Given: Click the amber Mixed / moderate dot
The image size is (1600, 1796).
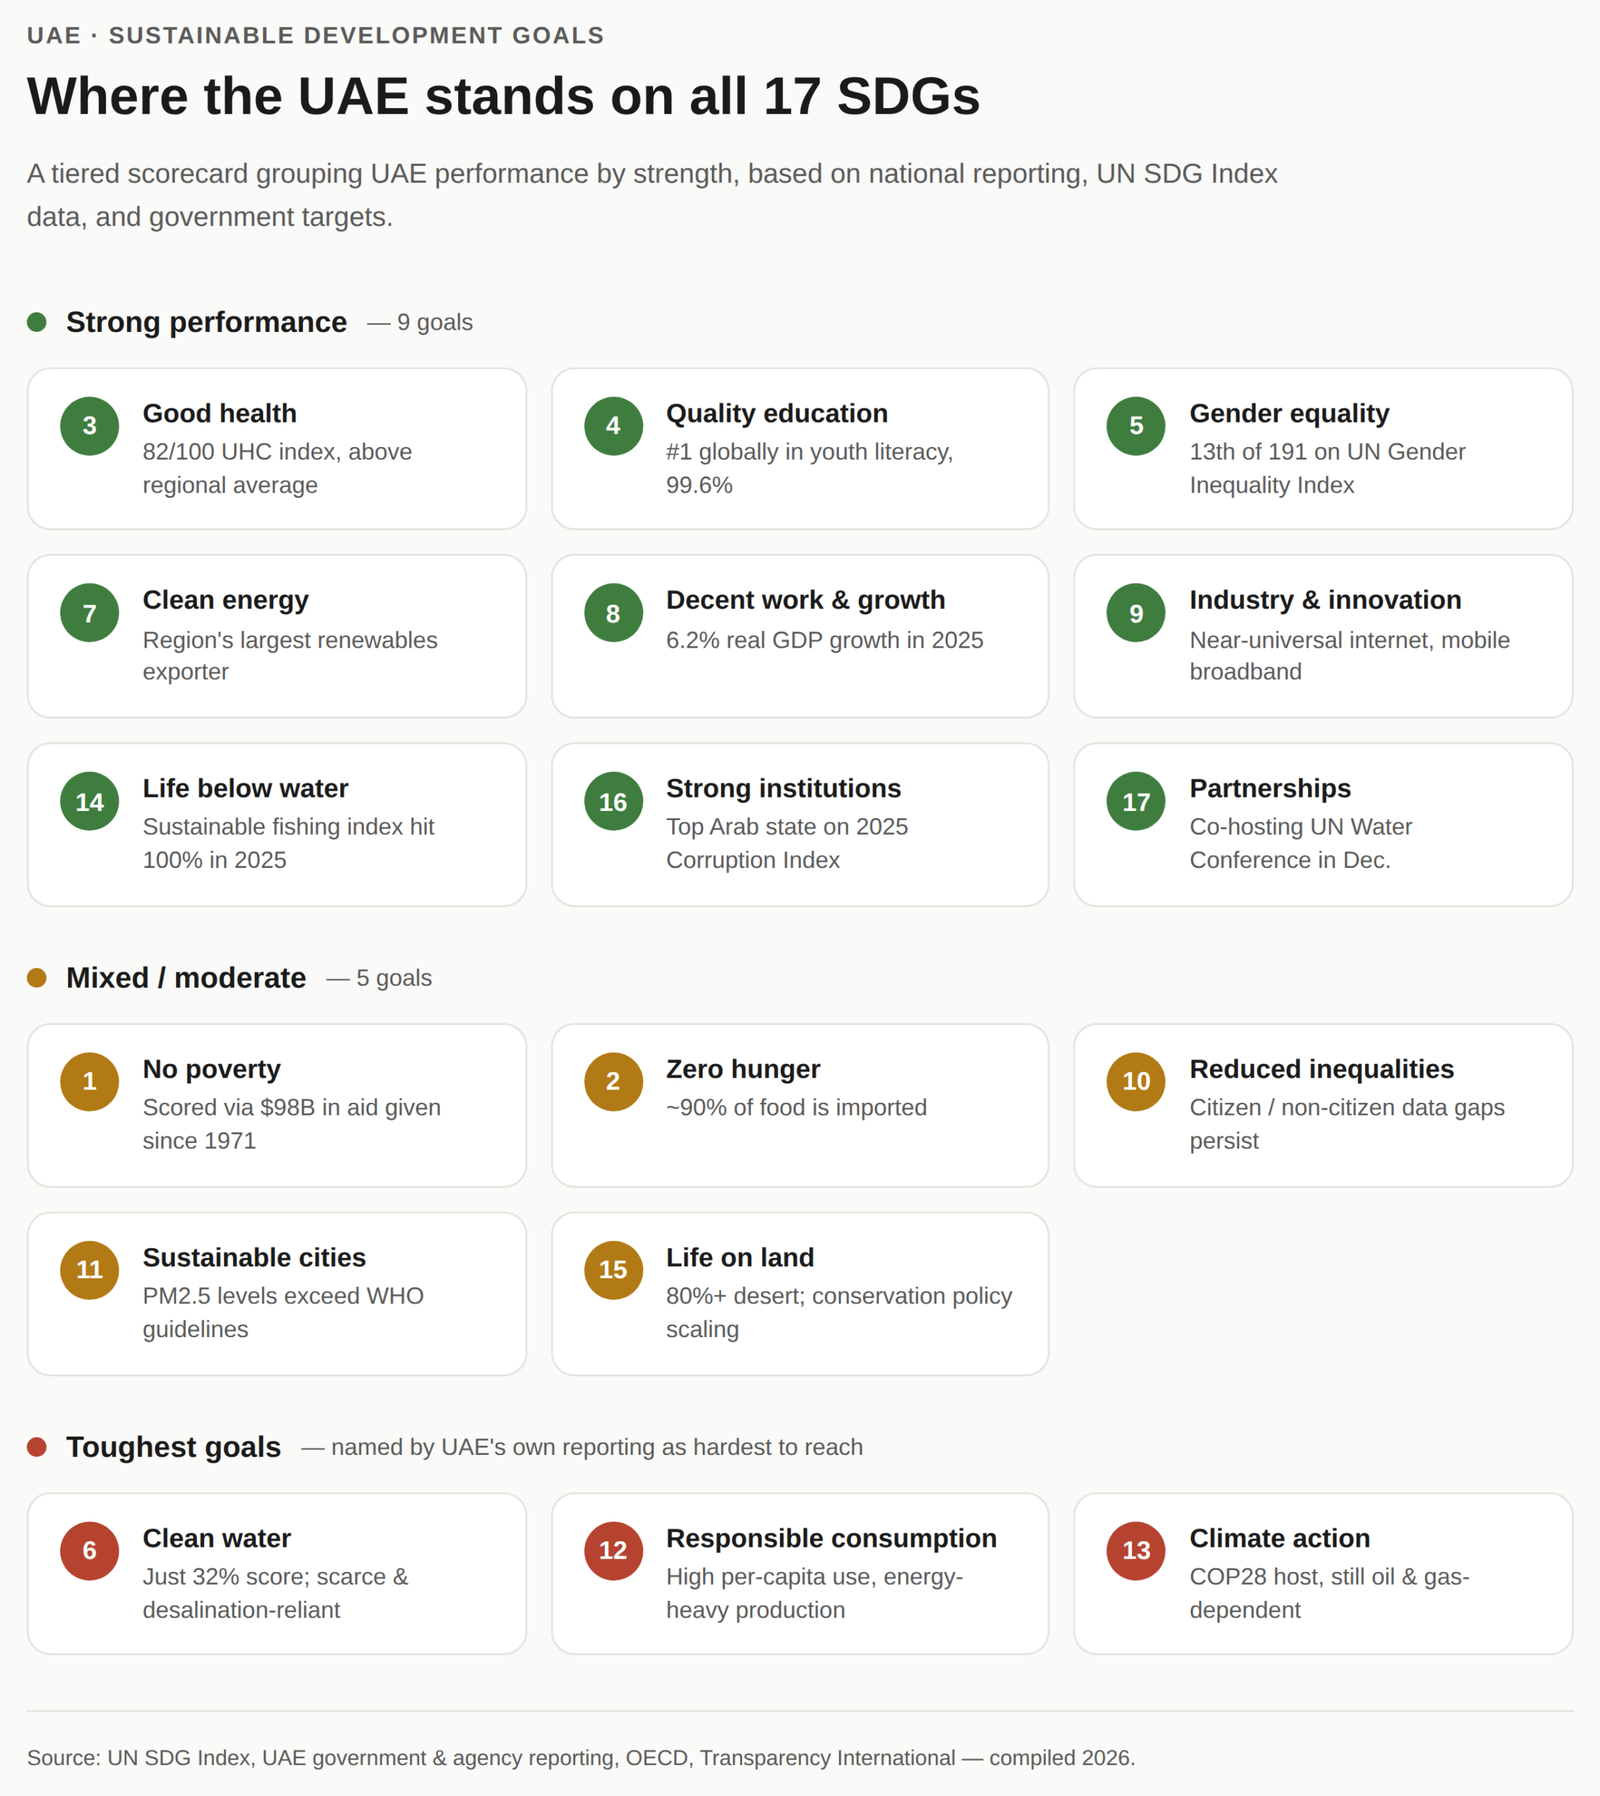Looking at the screenshot, I should tap(37, 978).
